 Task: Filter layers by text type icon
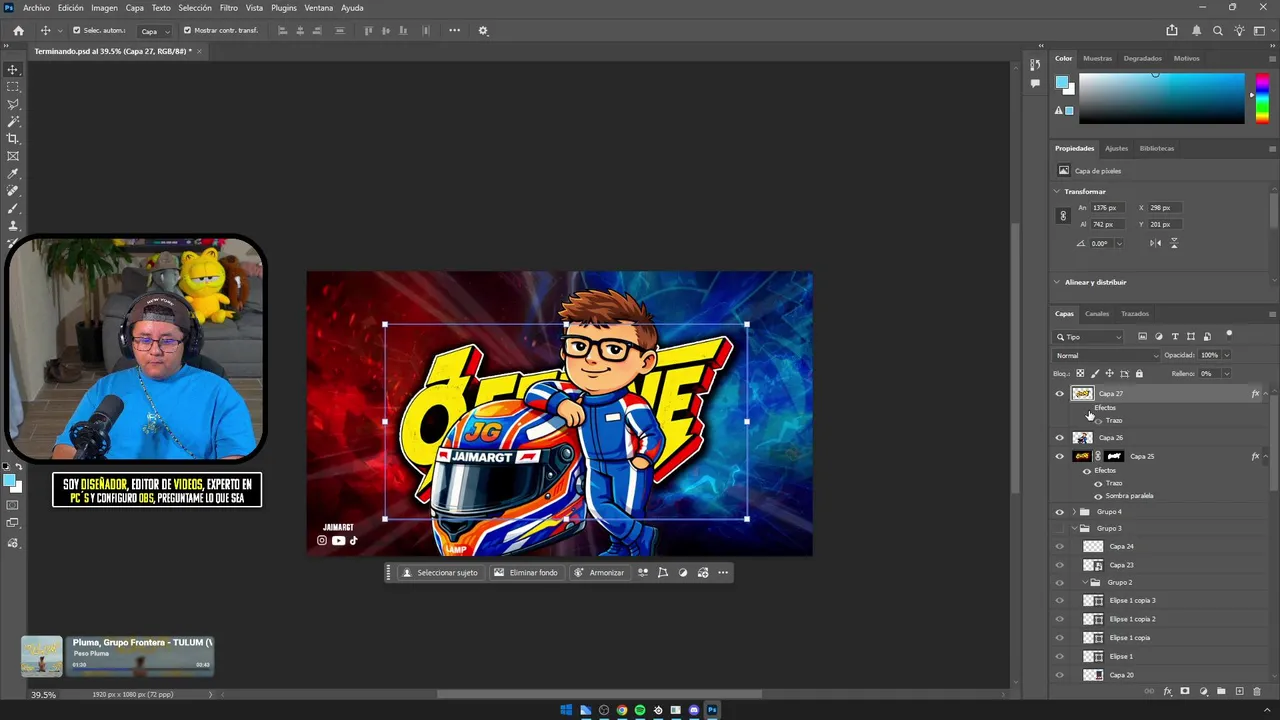(1175, 337)
